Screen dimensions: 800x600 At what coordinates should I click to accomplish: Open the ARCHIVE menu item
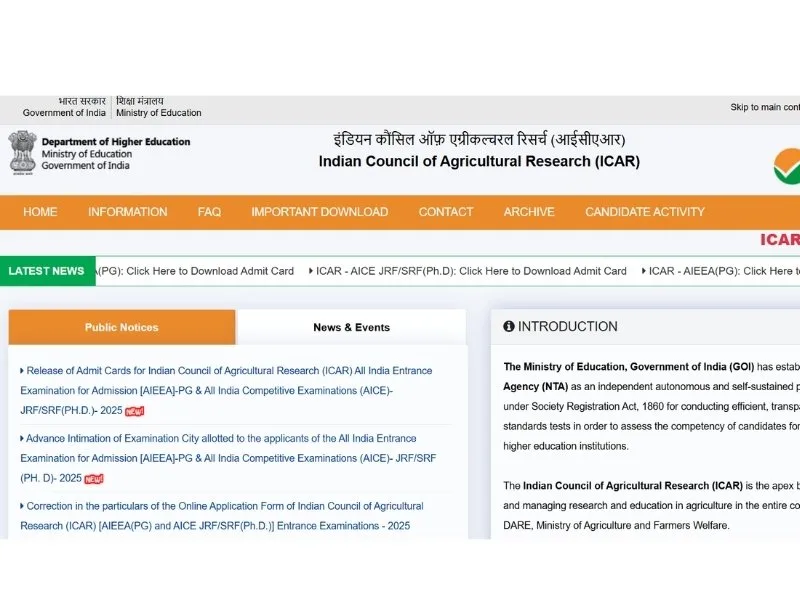[529, 212]
